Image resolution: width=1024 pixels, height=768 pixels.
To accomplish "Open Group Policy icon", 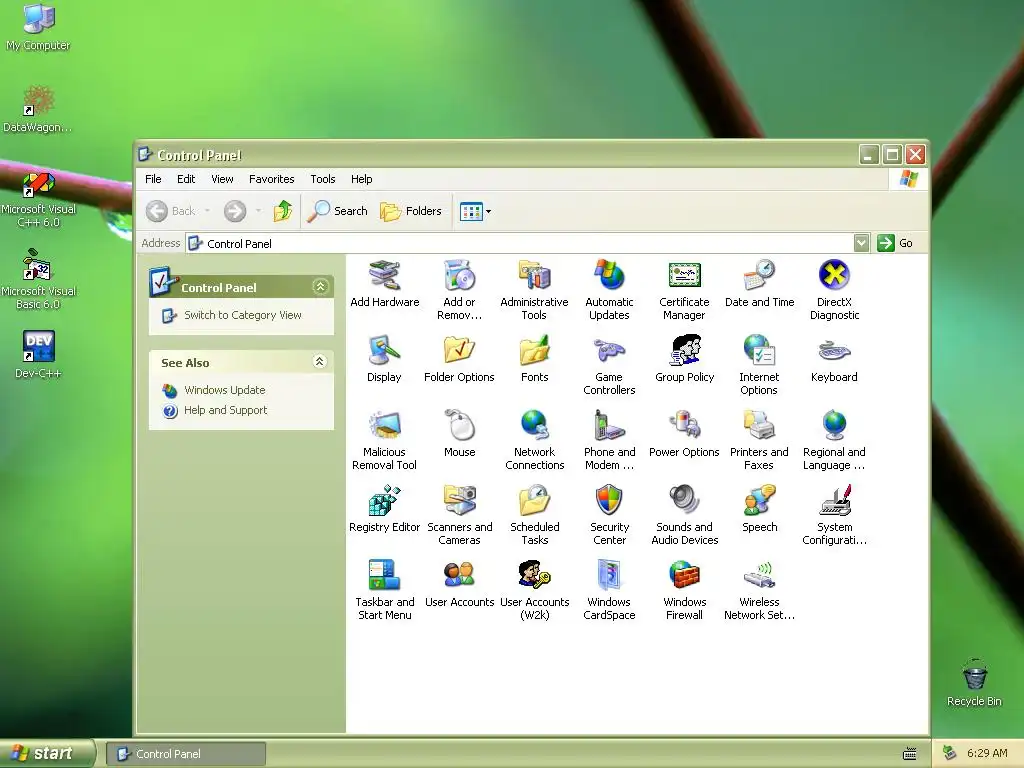I will (684, 351).
